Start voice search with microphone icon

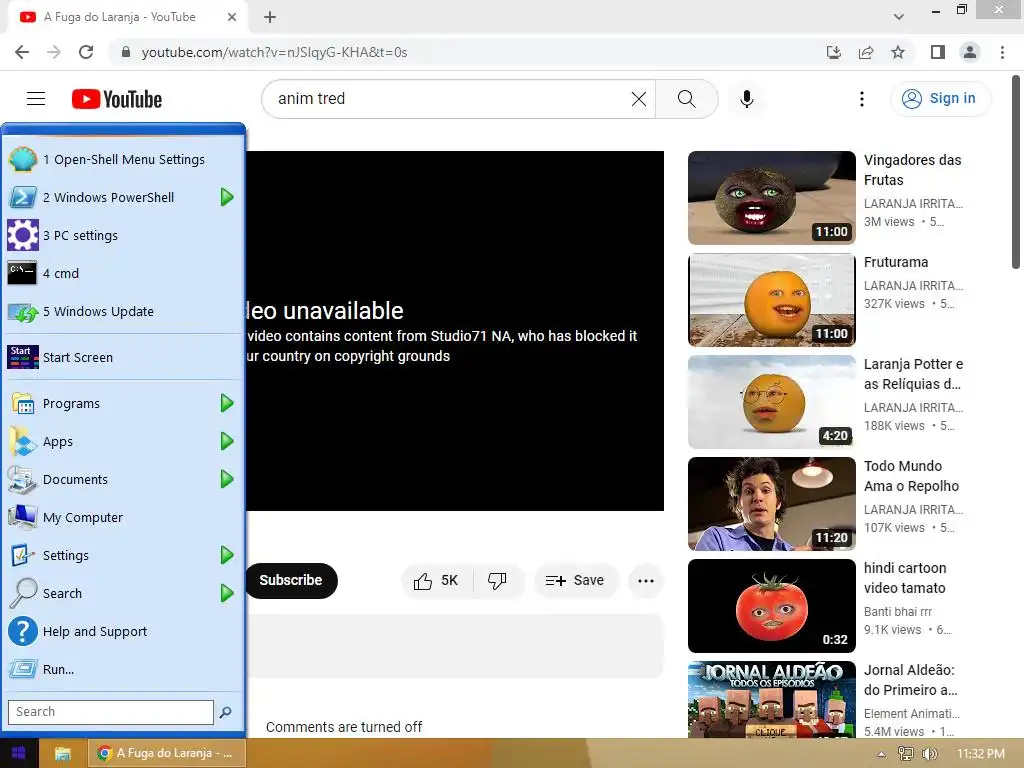[747, 99]
